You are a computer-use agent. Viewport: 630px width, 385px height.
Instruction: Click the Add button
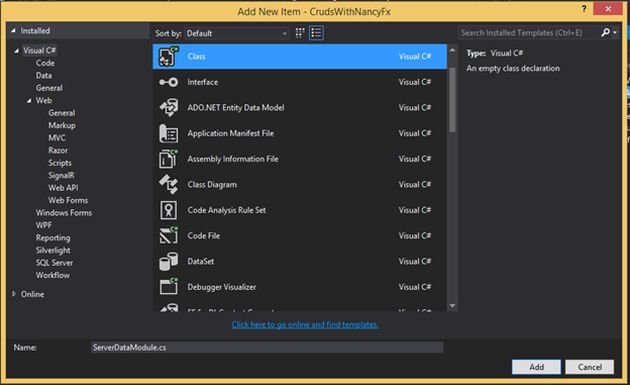(536, 367)
